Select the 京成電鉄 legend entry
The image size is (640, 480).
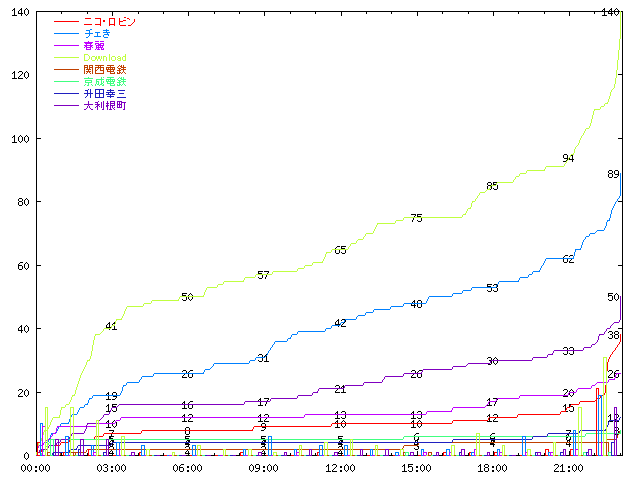tap(105, 81)
